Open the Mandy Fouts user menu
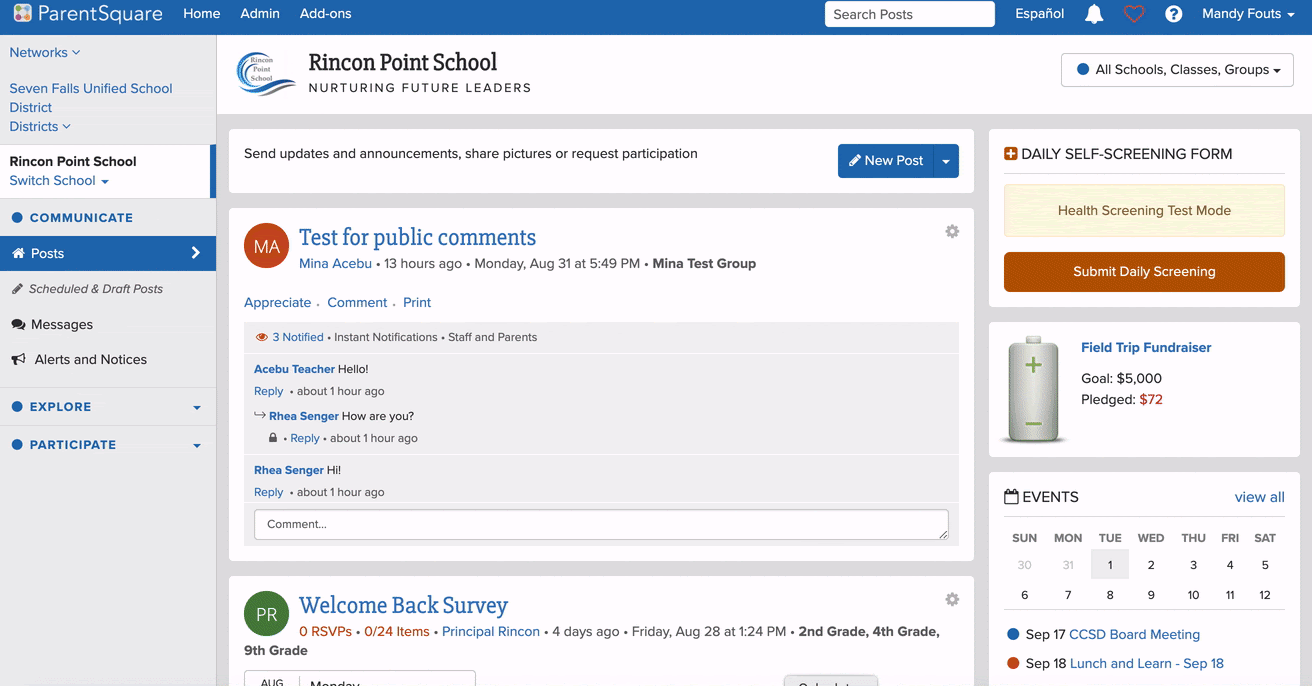Viewport: 1312px width, 686px height. (1248, 14)
